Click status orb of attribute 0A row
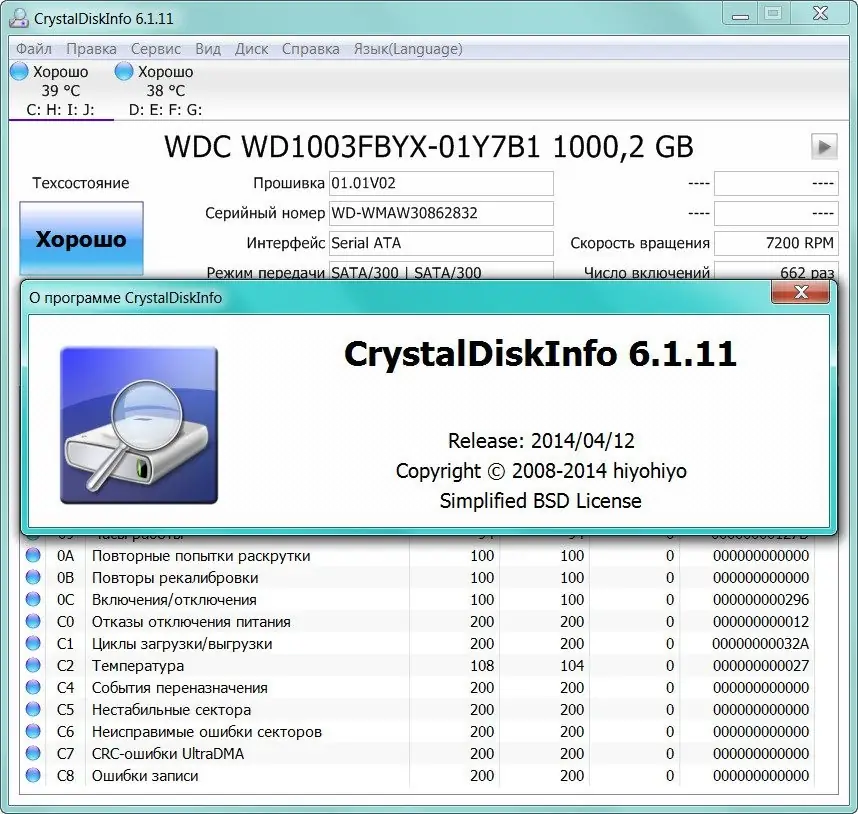This screenshot has height=814, width=858. pyautogui.click(x=33, y=555)
